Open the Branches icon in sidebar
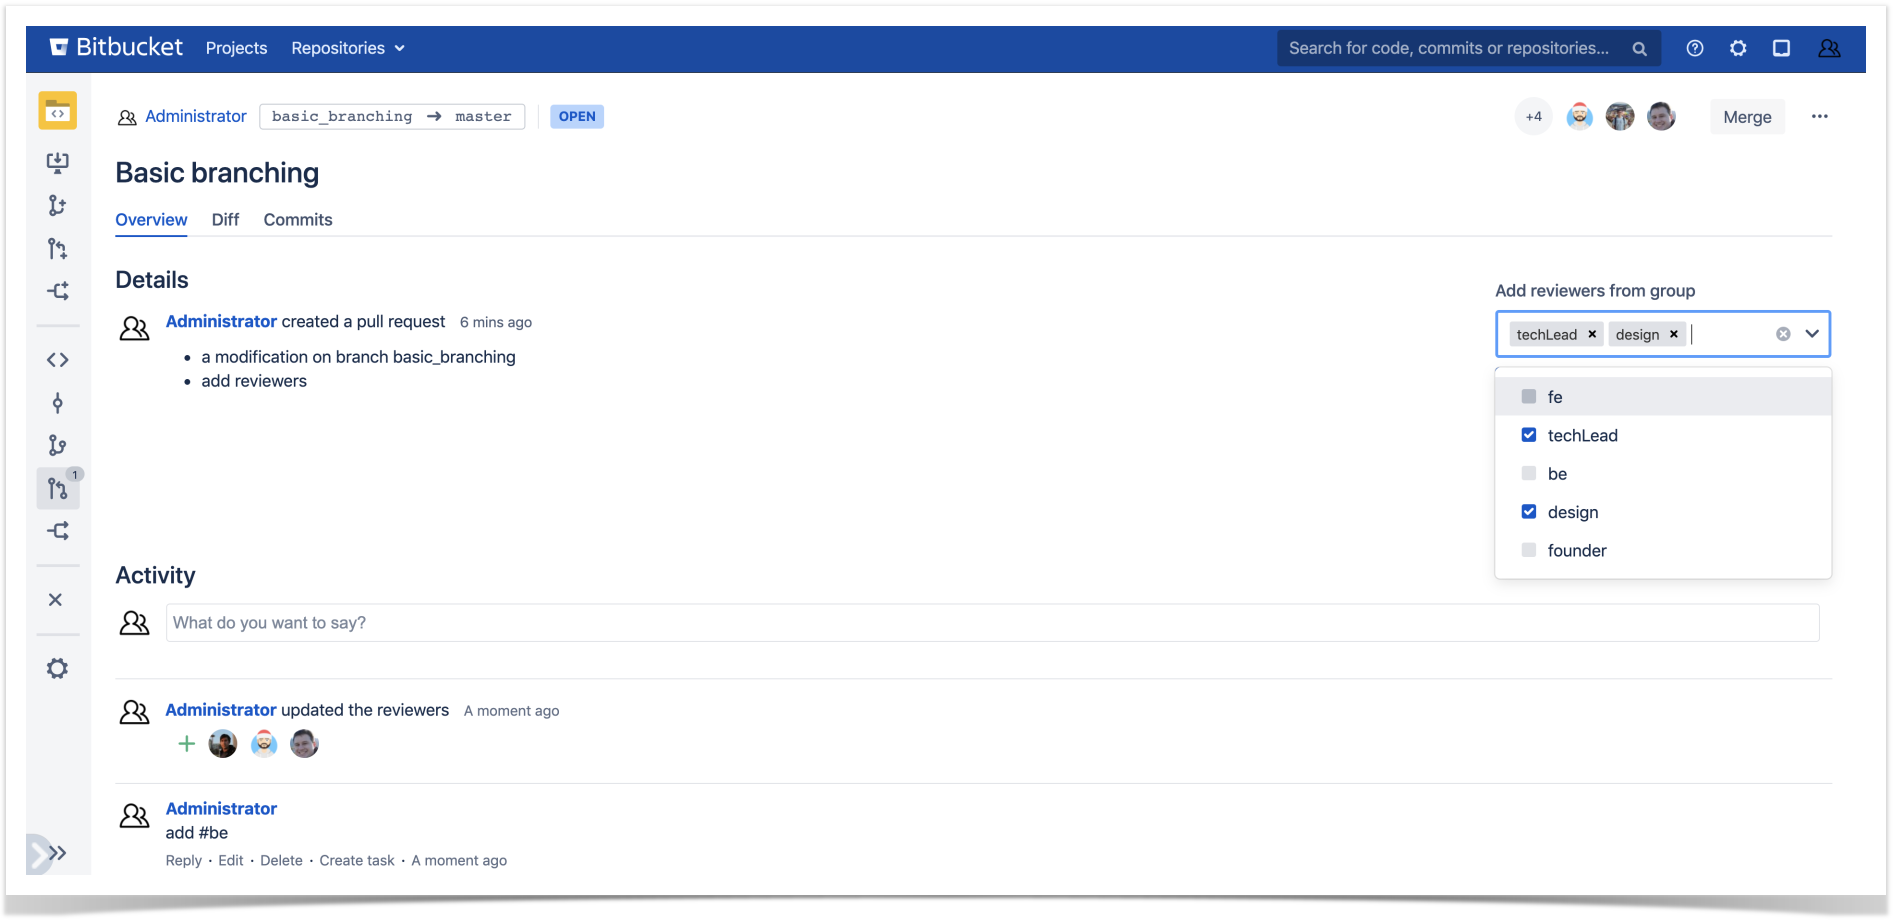Viewport: 1900px width, 924px height. pos(58,445)
